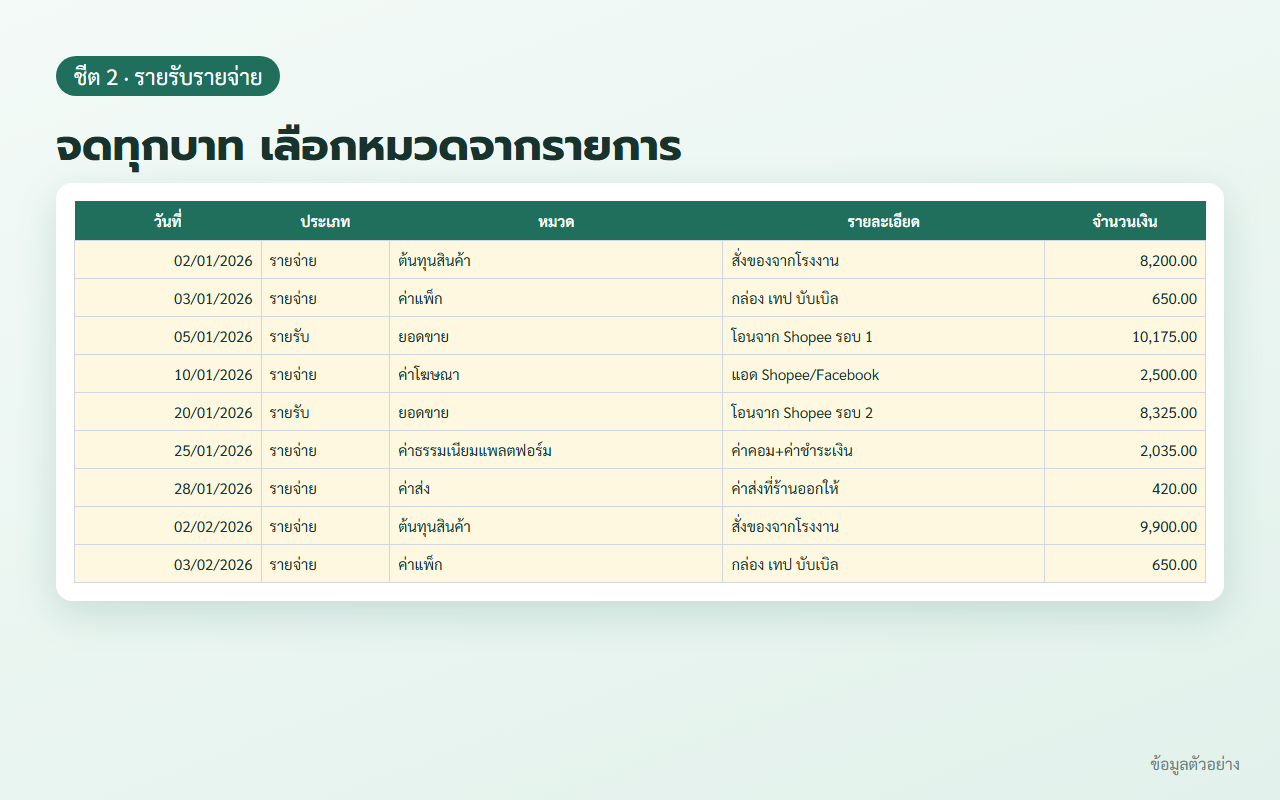Select กล่อง เทป บับเบิล in the 03/01/2026 row
Screen dimensions: 1280x800
(883, 298)
